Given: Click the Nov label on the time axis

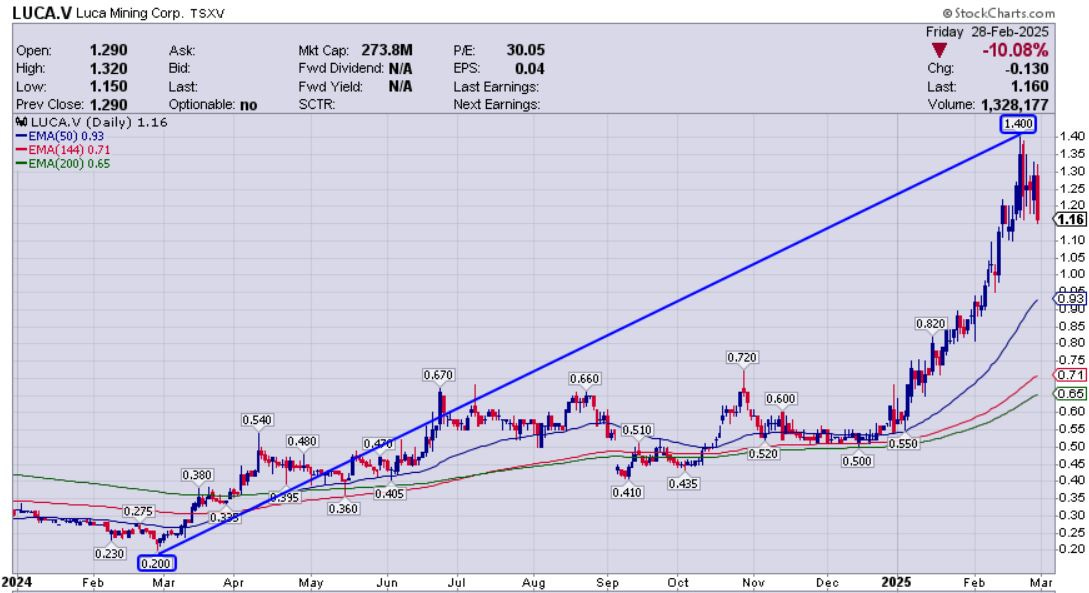Looking at the screenshot, I should [x=754, y=583].
